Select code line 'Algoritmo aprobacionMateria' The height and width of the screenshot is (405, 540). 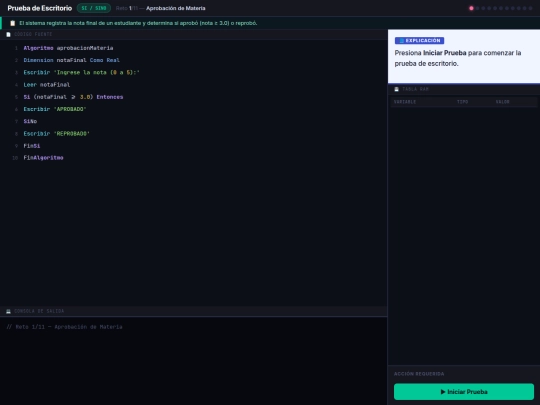point(68,48)
